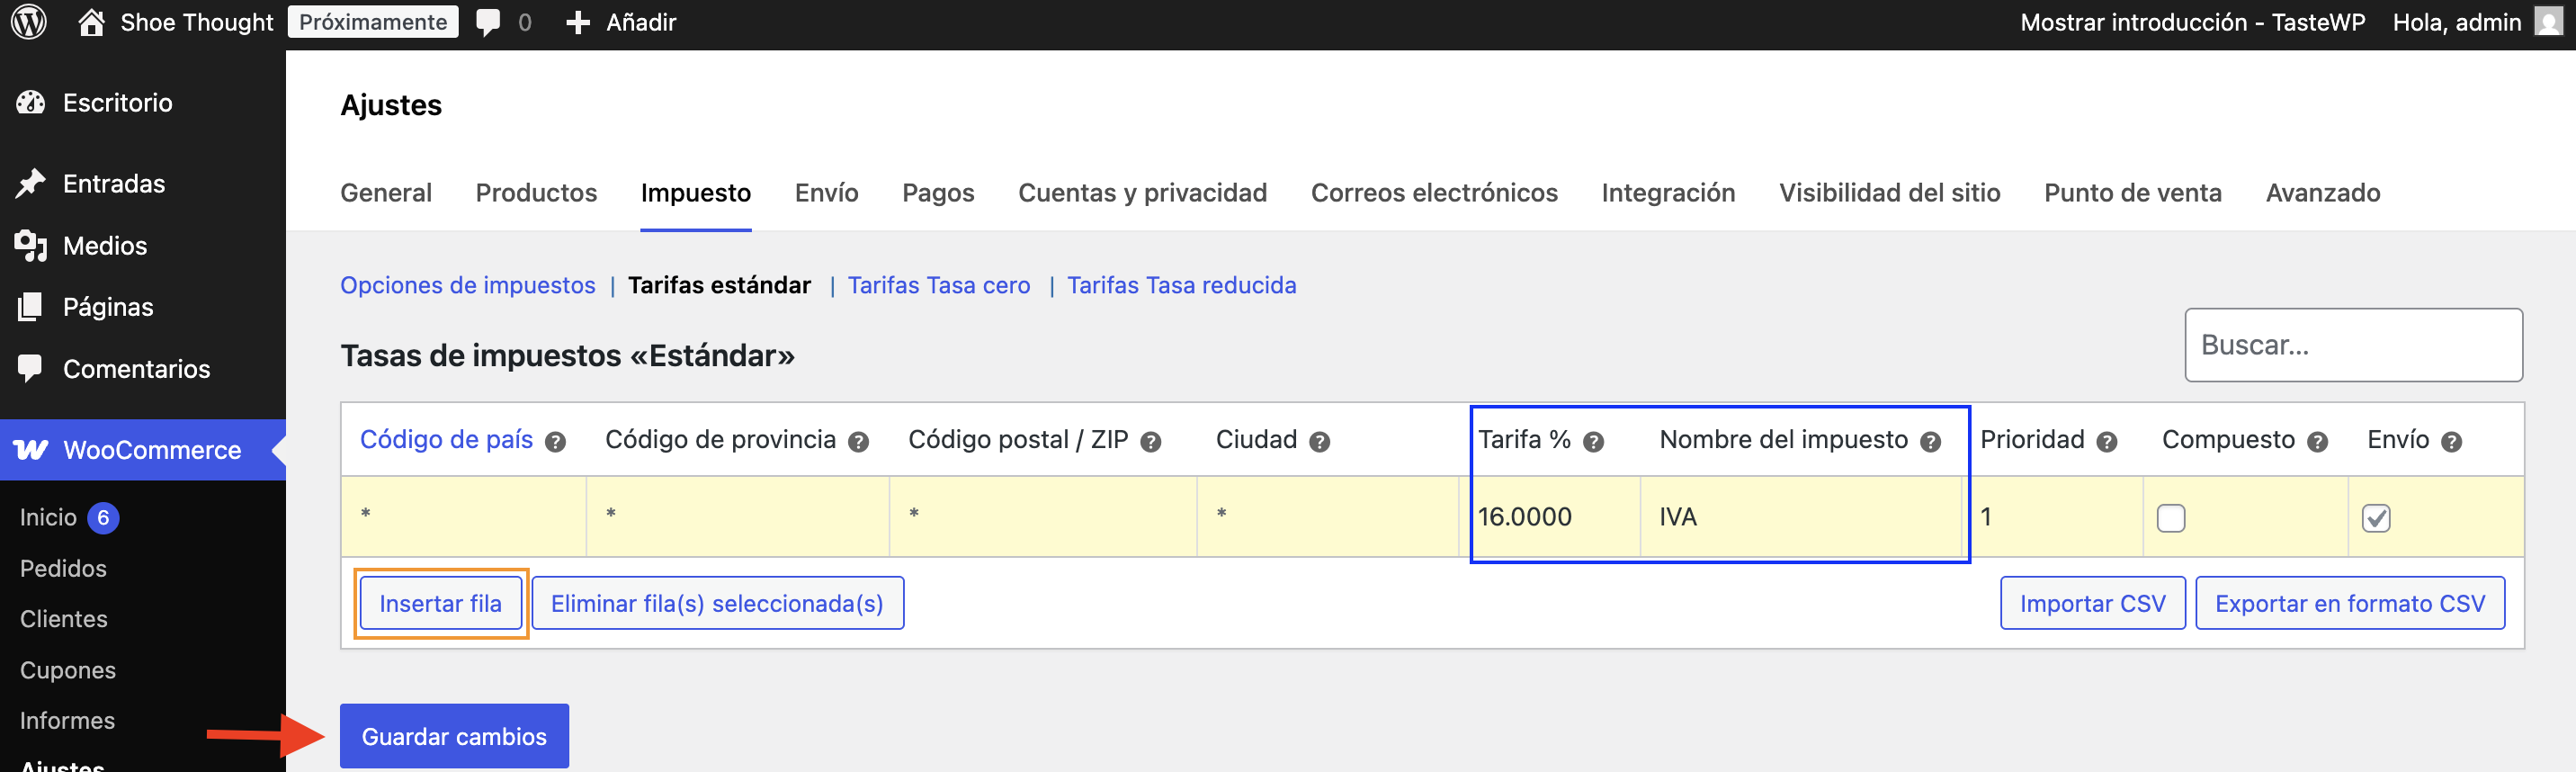Image resolution: width=2576 pixels, height=772 pixels.
Task: Focus the Buscar search field
Action: (2353, 345)
